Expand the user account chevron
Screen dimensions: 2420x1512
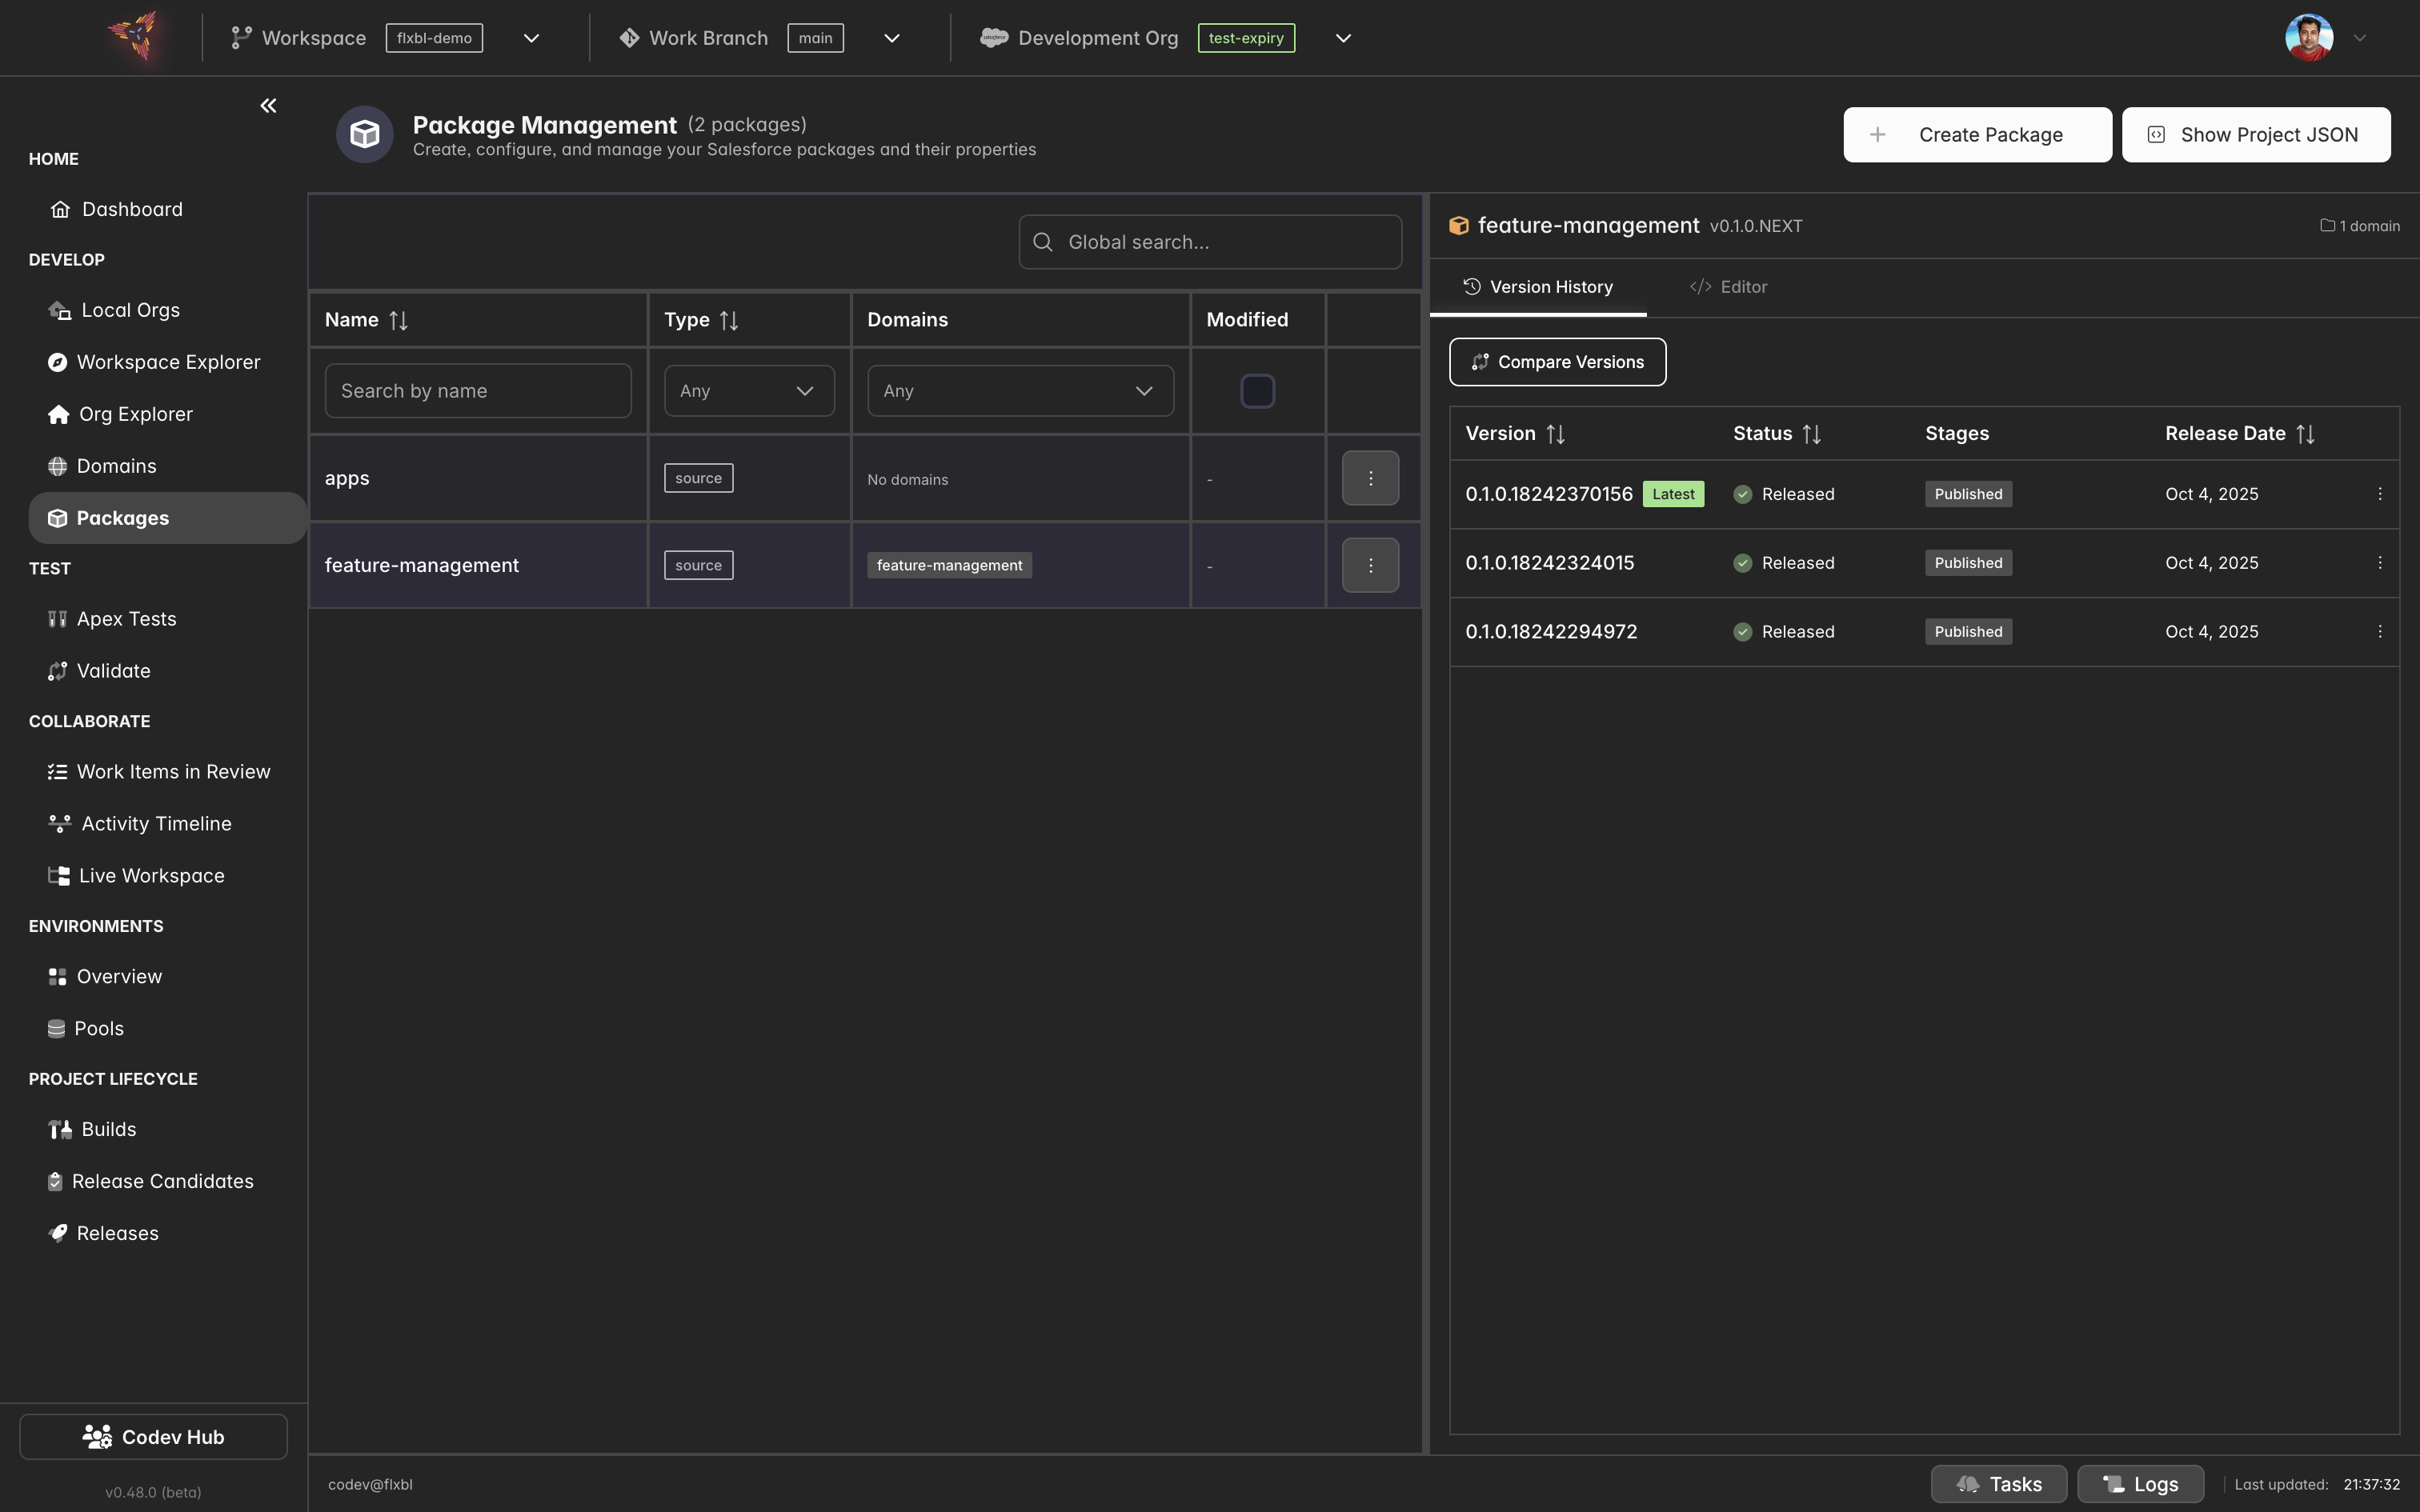pos(2360,38)
